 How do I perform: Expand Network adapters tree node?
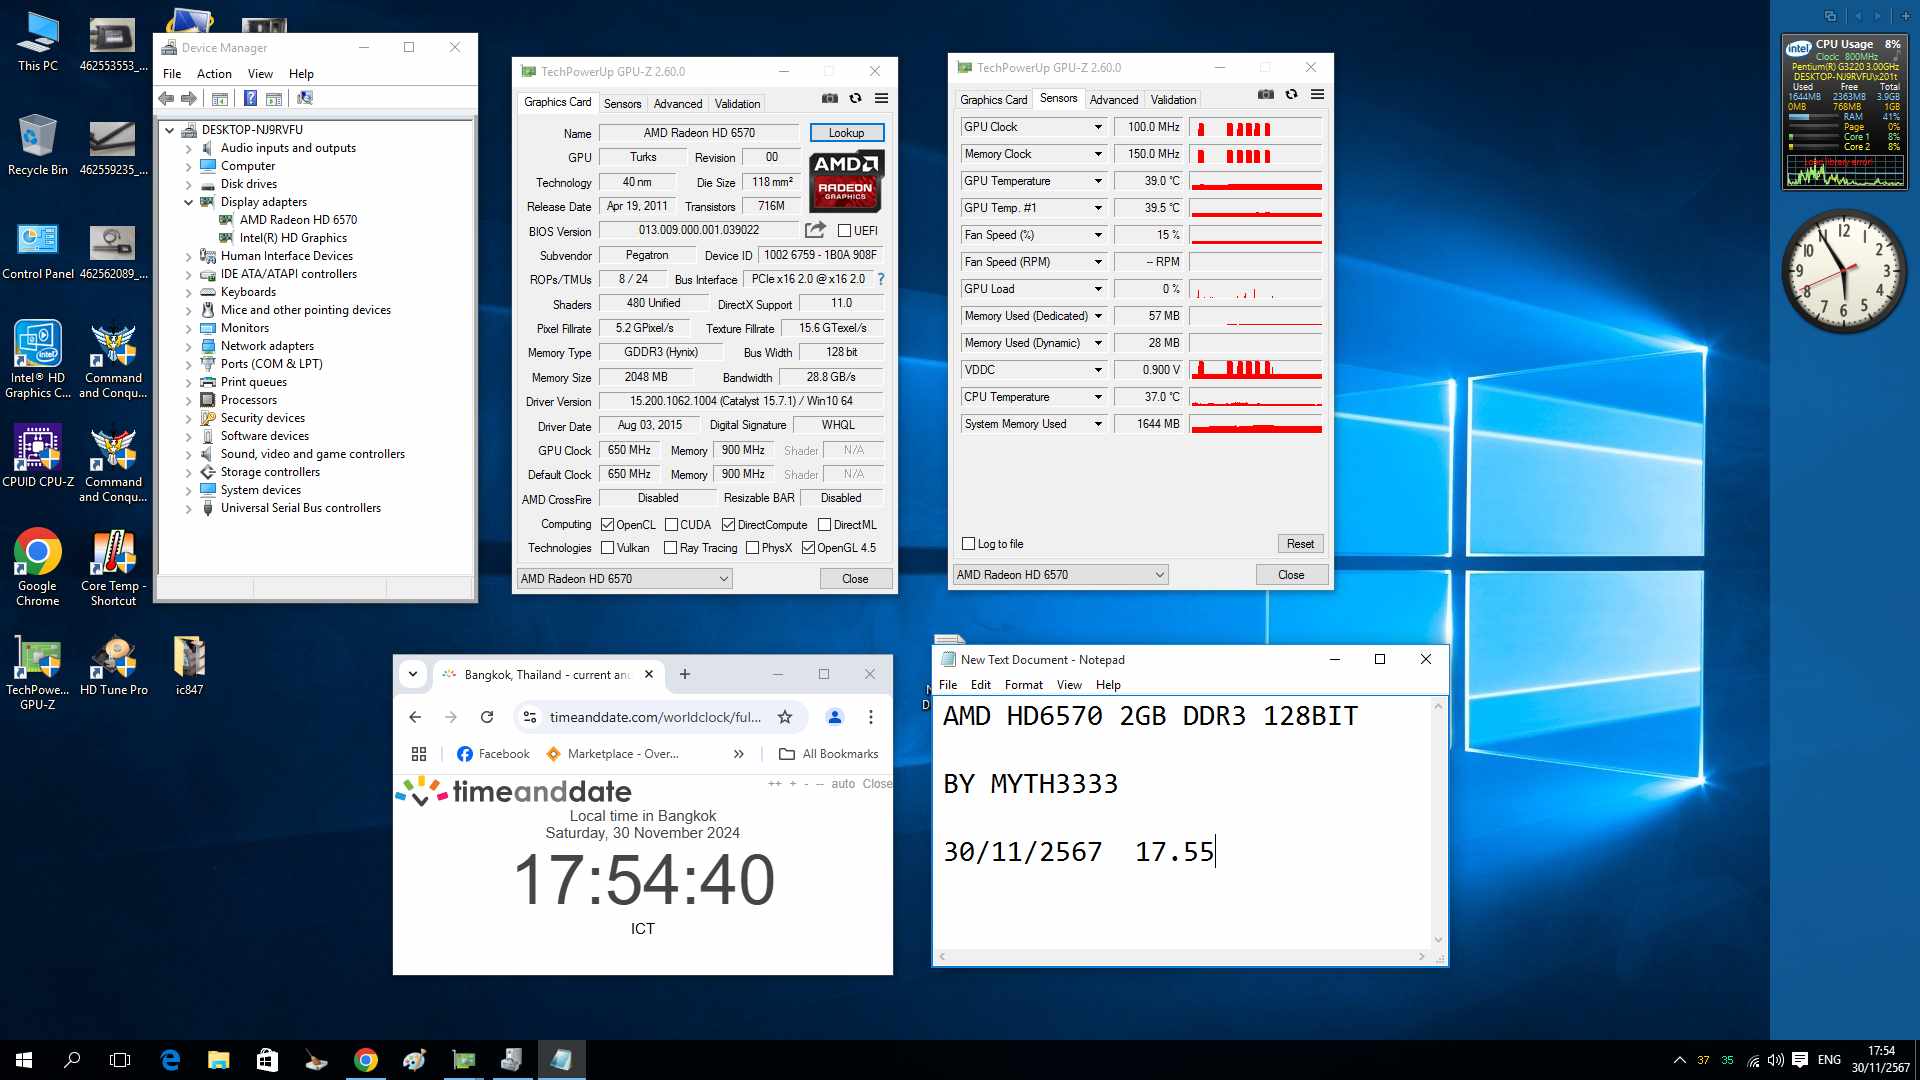click(x=188, y=346)
